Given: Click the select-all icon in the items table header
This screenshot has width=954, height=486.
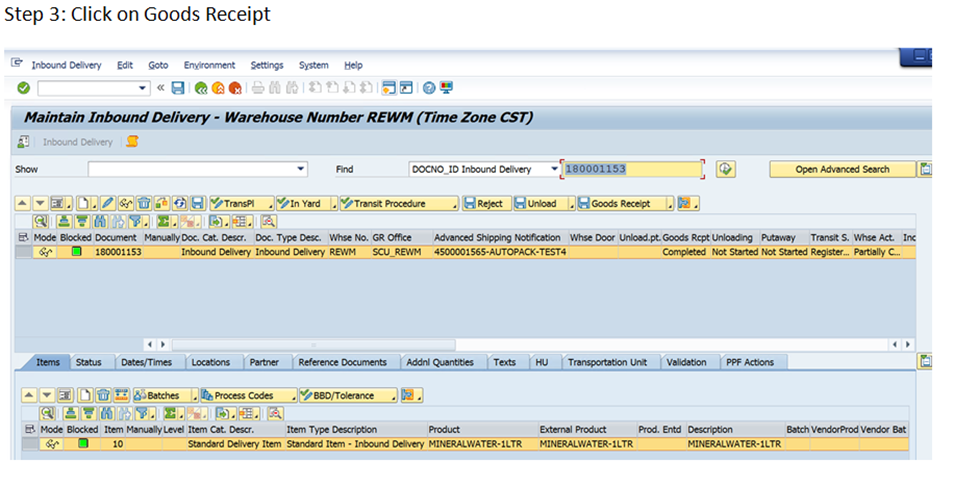Looking at the screenshot, I should [x=30, y=429].
